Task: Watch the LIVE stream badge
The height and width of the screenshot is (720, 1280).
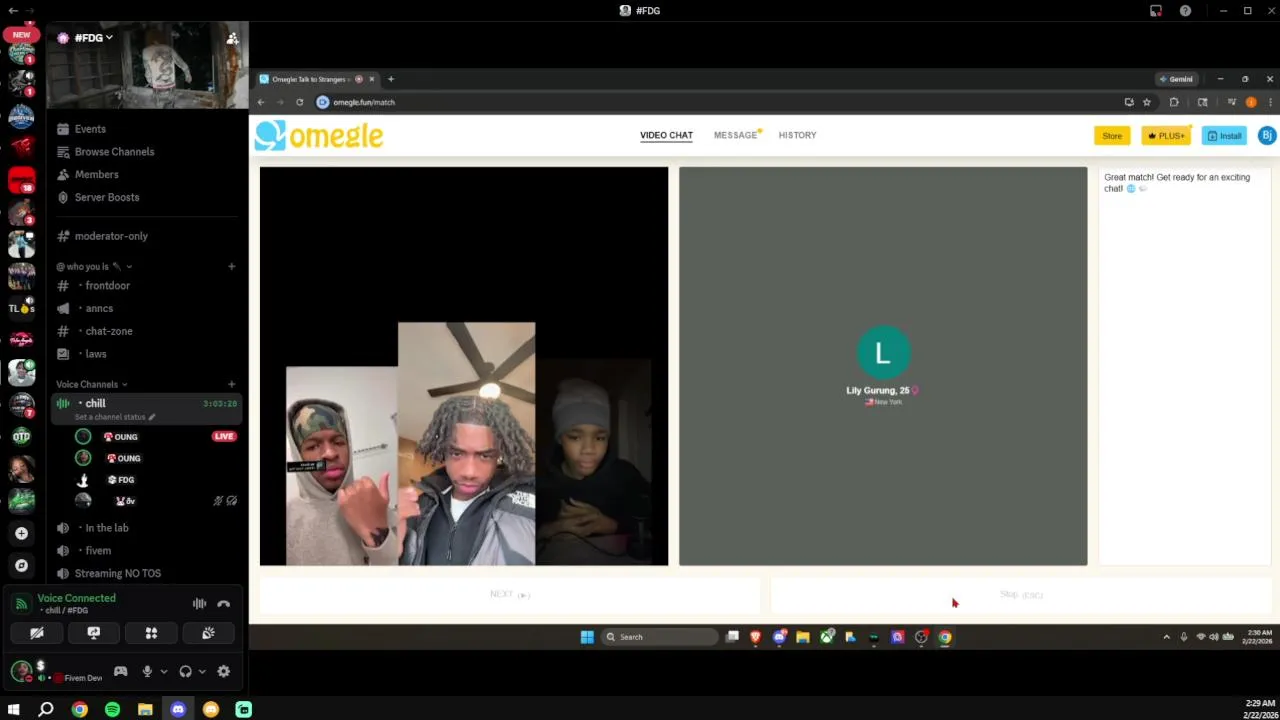Action: [224, 437]
